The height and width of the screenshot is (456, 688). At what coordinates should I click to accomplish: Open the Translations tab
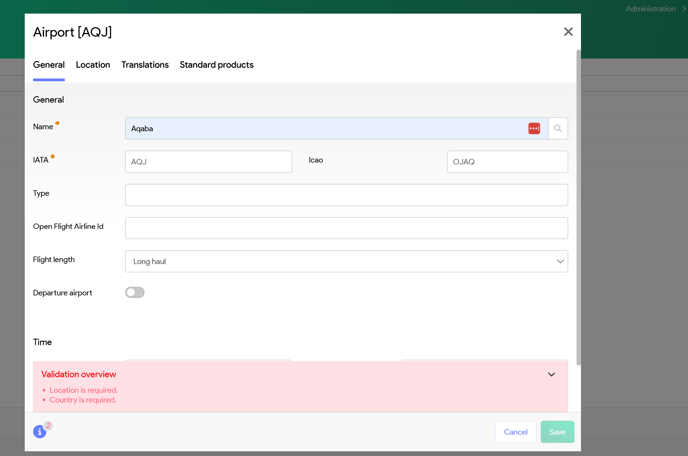coord(145,65)
